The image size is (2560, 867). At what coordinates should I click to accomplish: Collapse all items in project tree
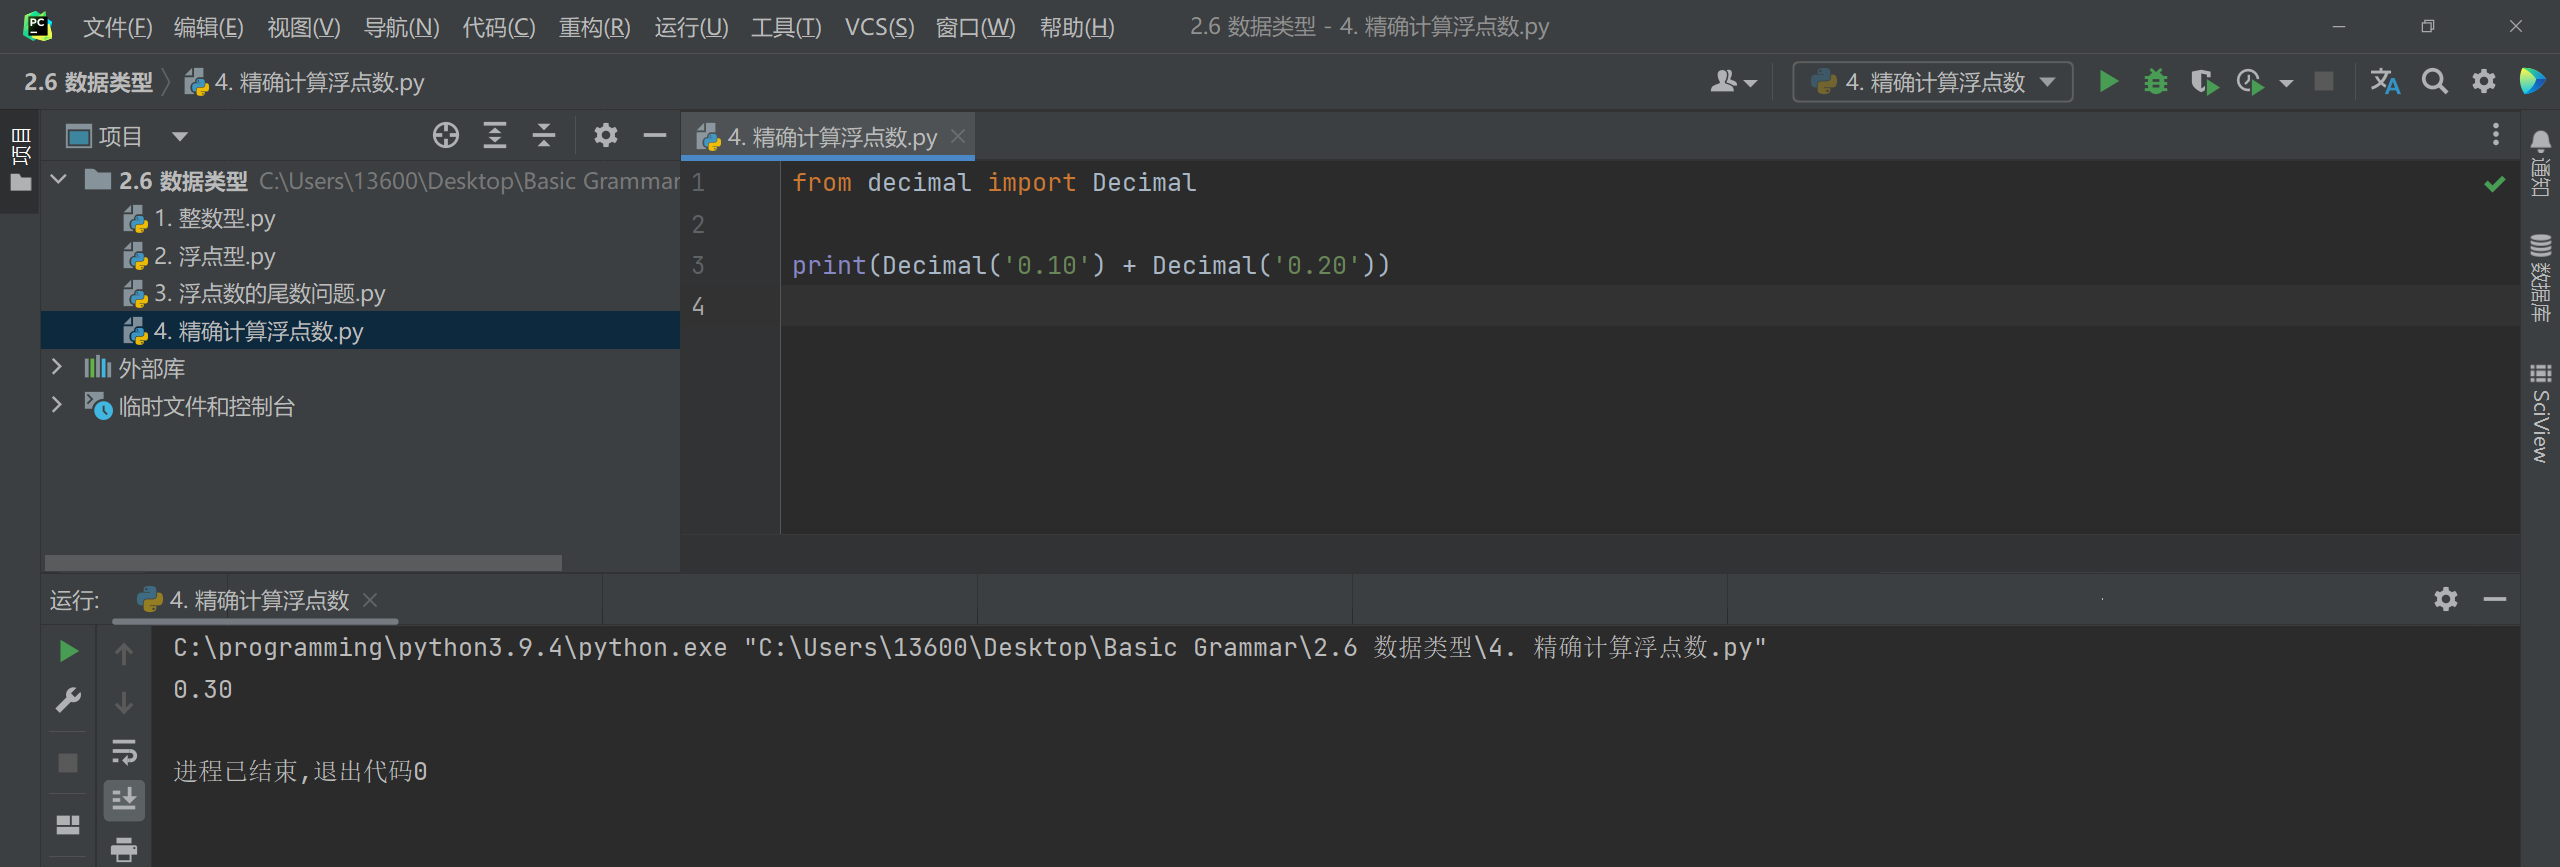pyautogui.click(x=544, y=135)
